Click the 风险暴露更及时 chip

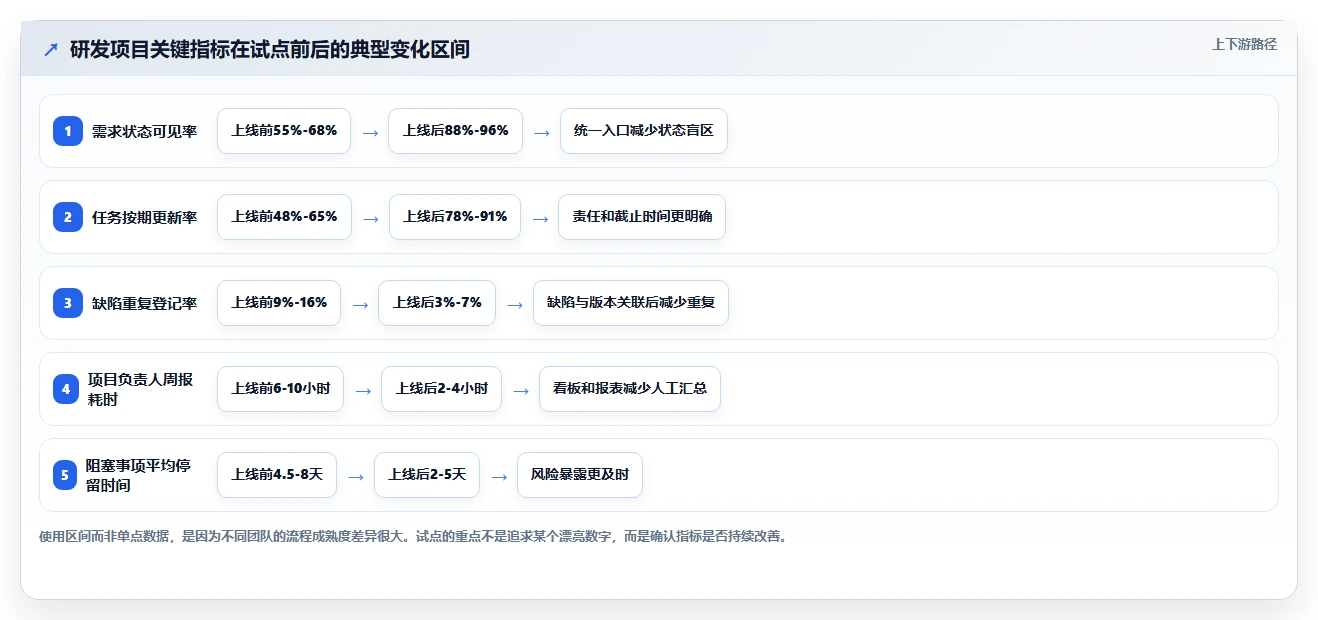[580, 475]
